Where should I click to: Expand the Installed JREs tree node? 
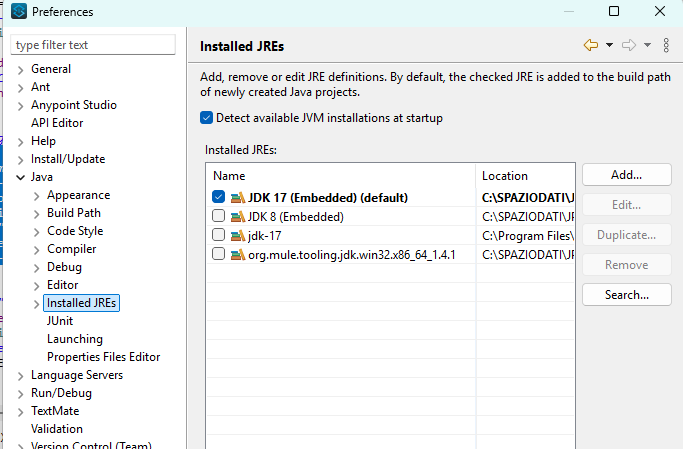tap(38, 303)
